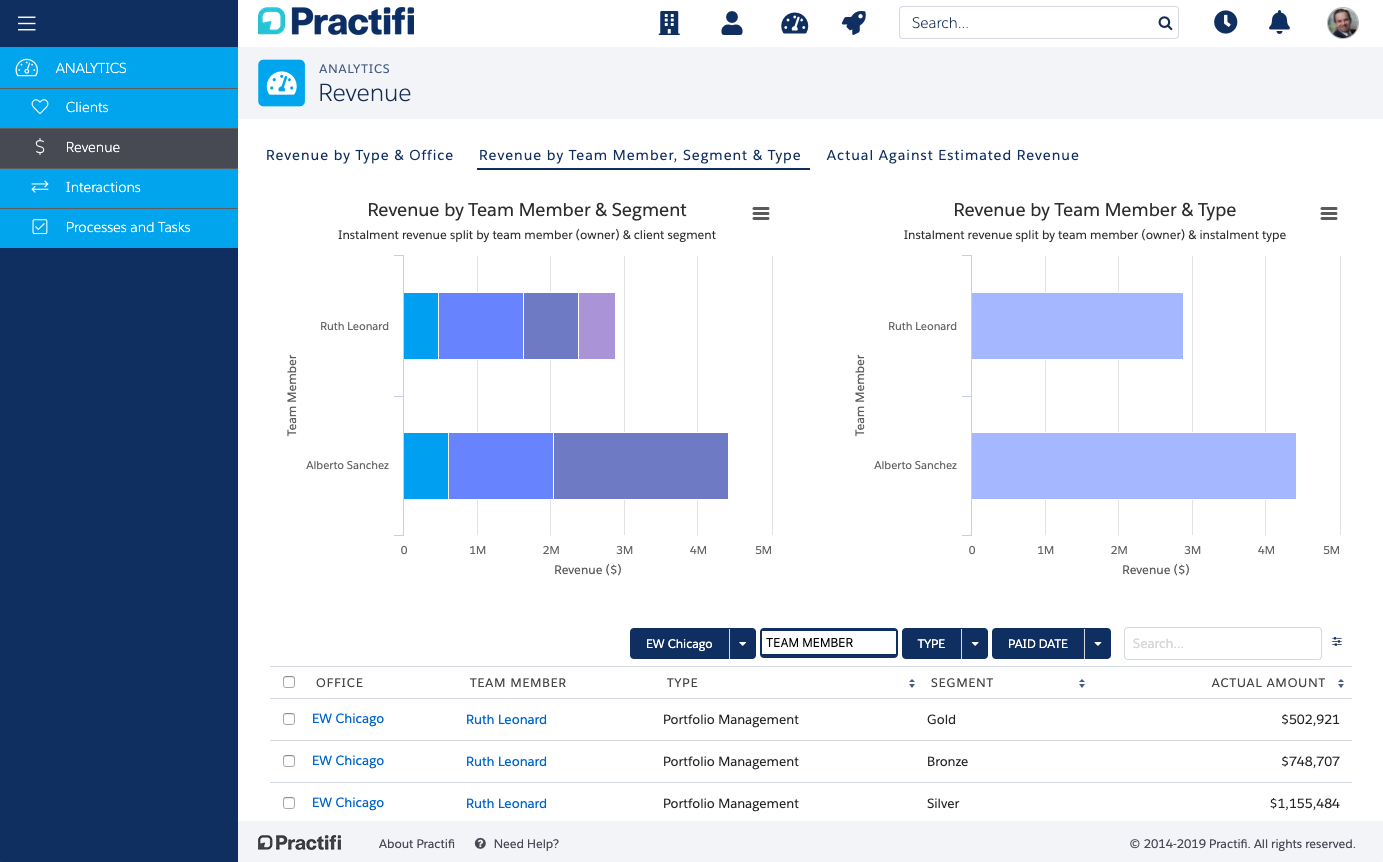
Task: Click the recent history clock icon
Action: (1225, 22)
